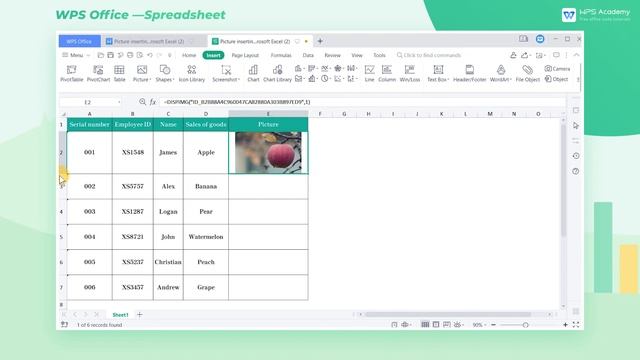
Task: Click the zoom slider handle in the status bar
Action: tap(525, 325)
